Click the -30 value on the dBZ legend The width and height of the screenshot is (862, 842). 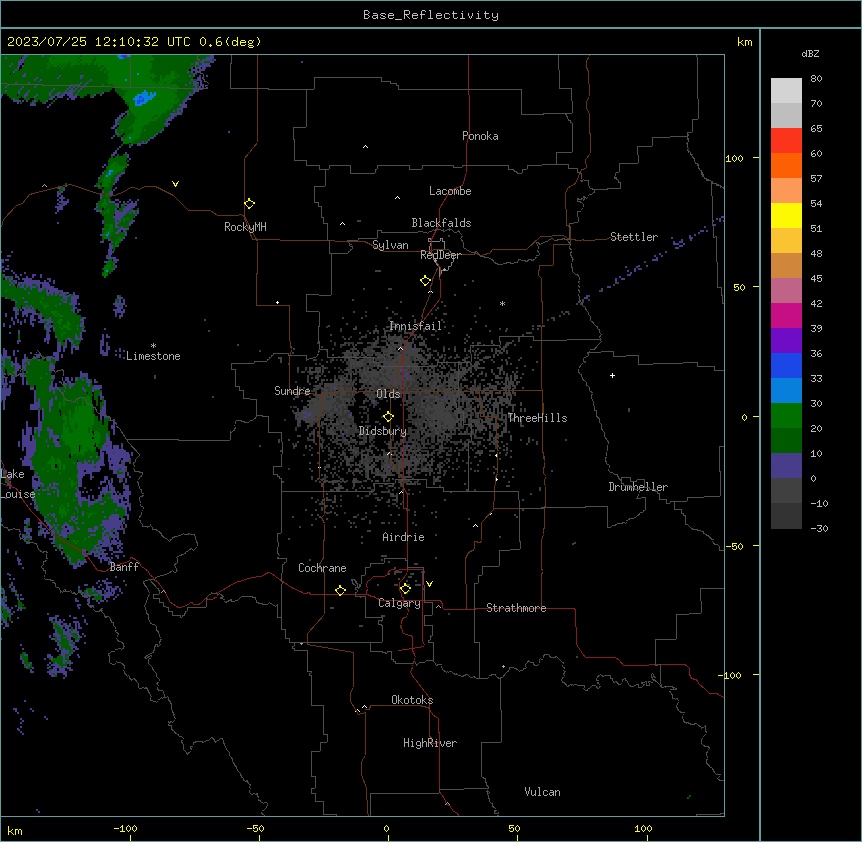(x=819, y=528)
